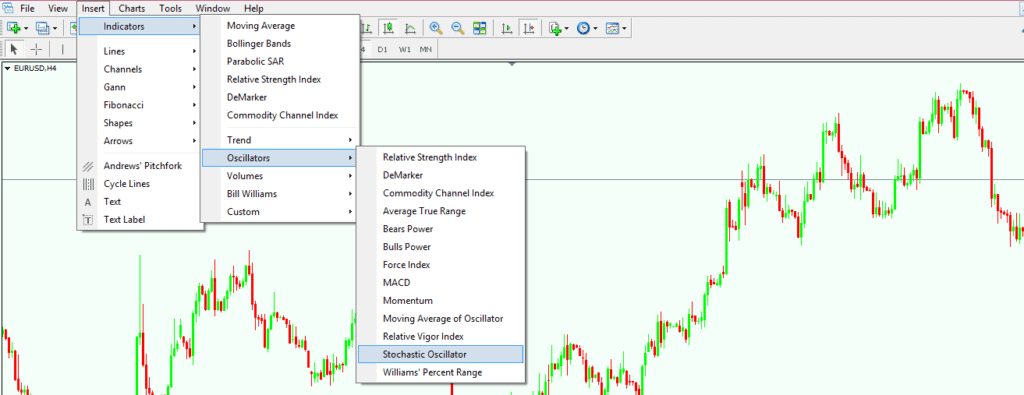Toggle the candlestick chart type button

(x=389, y=28)
